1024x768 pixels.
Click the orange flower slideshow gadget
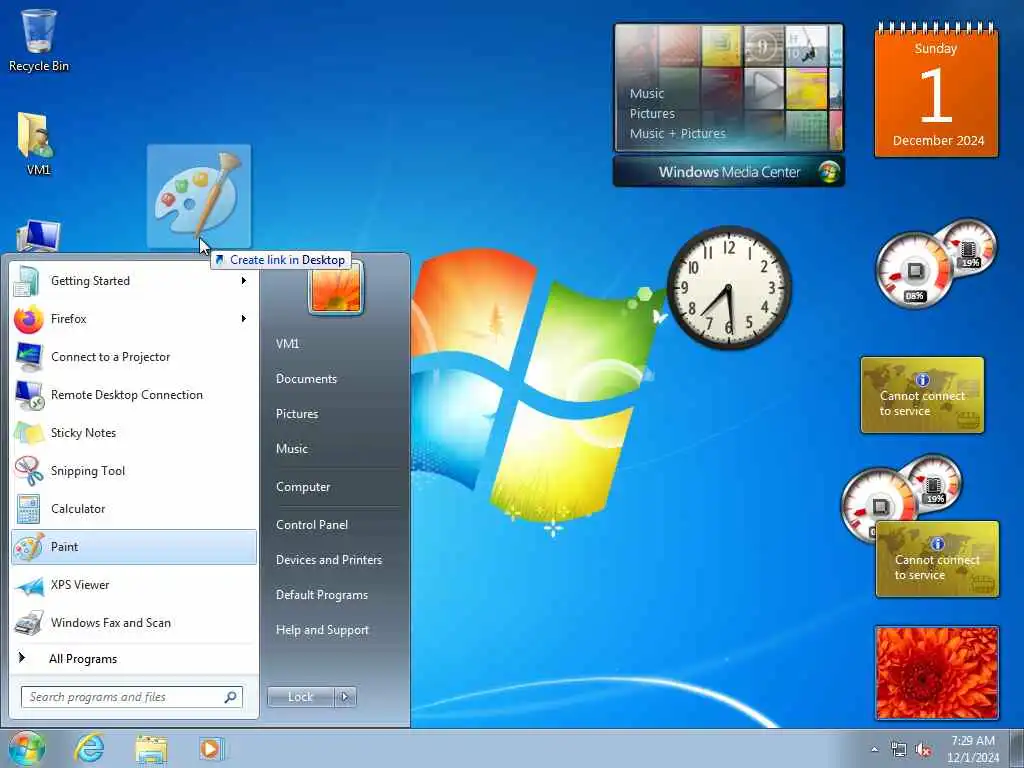click(936, 673)
